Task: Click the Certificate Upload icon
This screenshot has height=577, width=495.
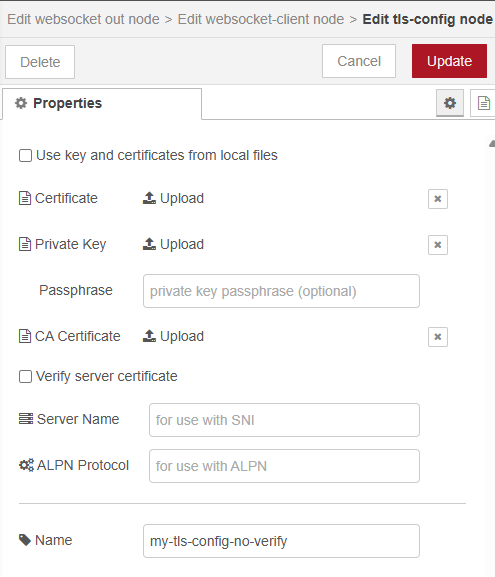Action: pos(149,198)
